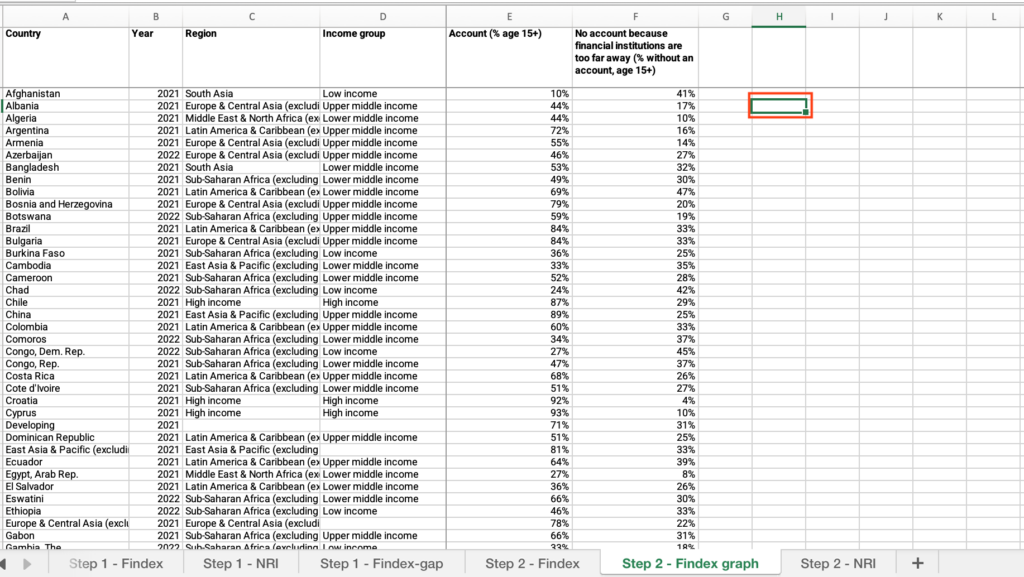
Task: Click the highlighted column H header
Action: tap(779, 17)
